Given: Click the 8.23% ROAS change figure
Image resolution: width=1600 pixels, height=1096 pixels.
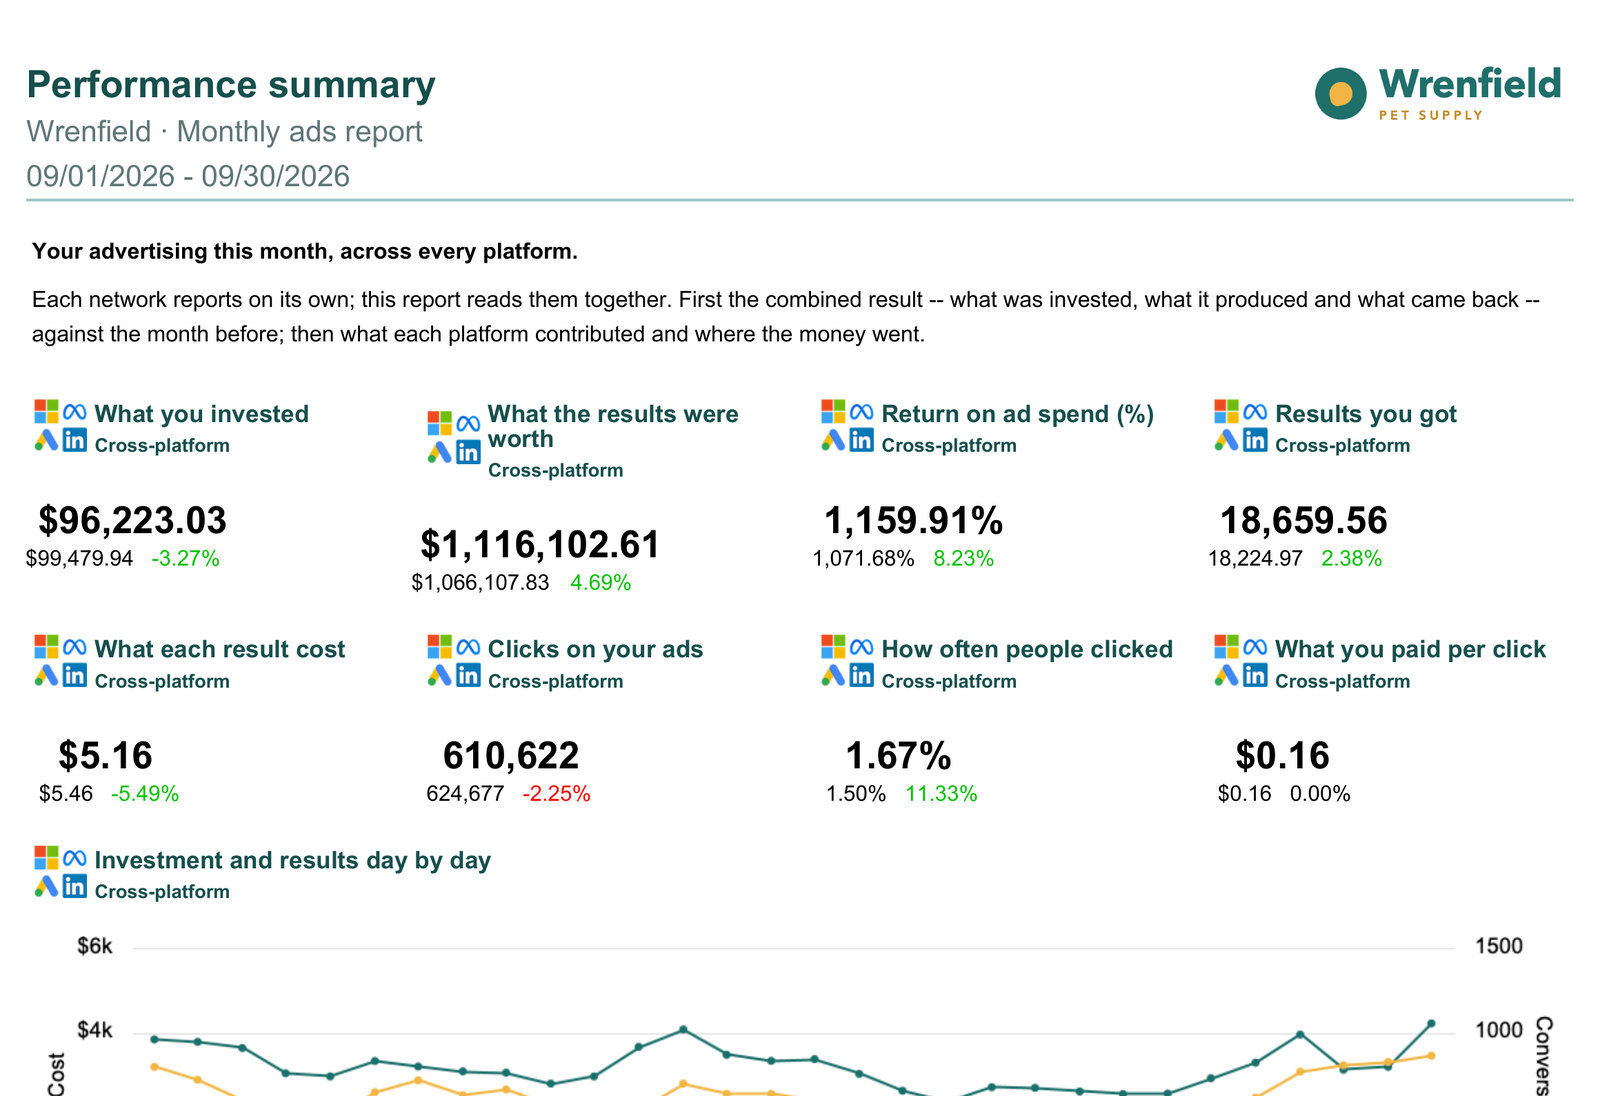Looking at the screenshot, I should click(x=963, y=558).
